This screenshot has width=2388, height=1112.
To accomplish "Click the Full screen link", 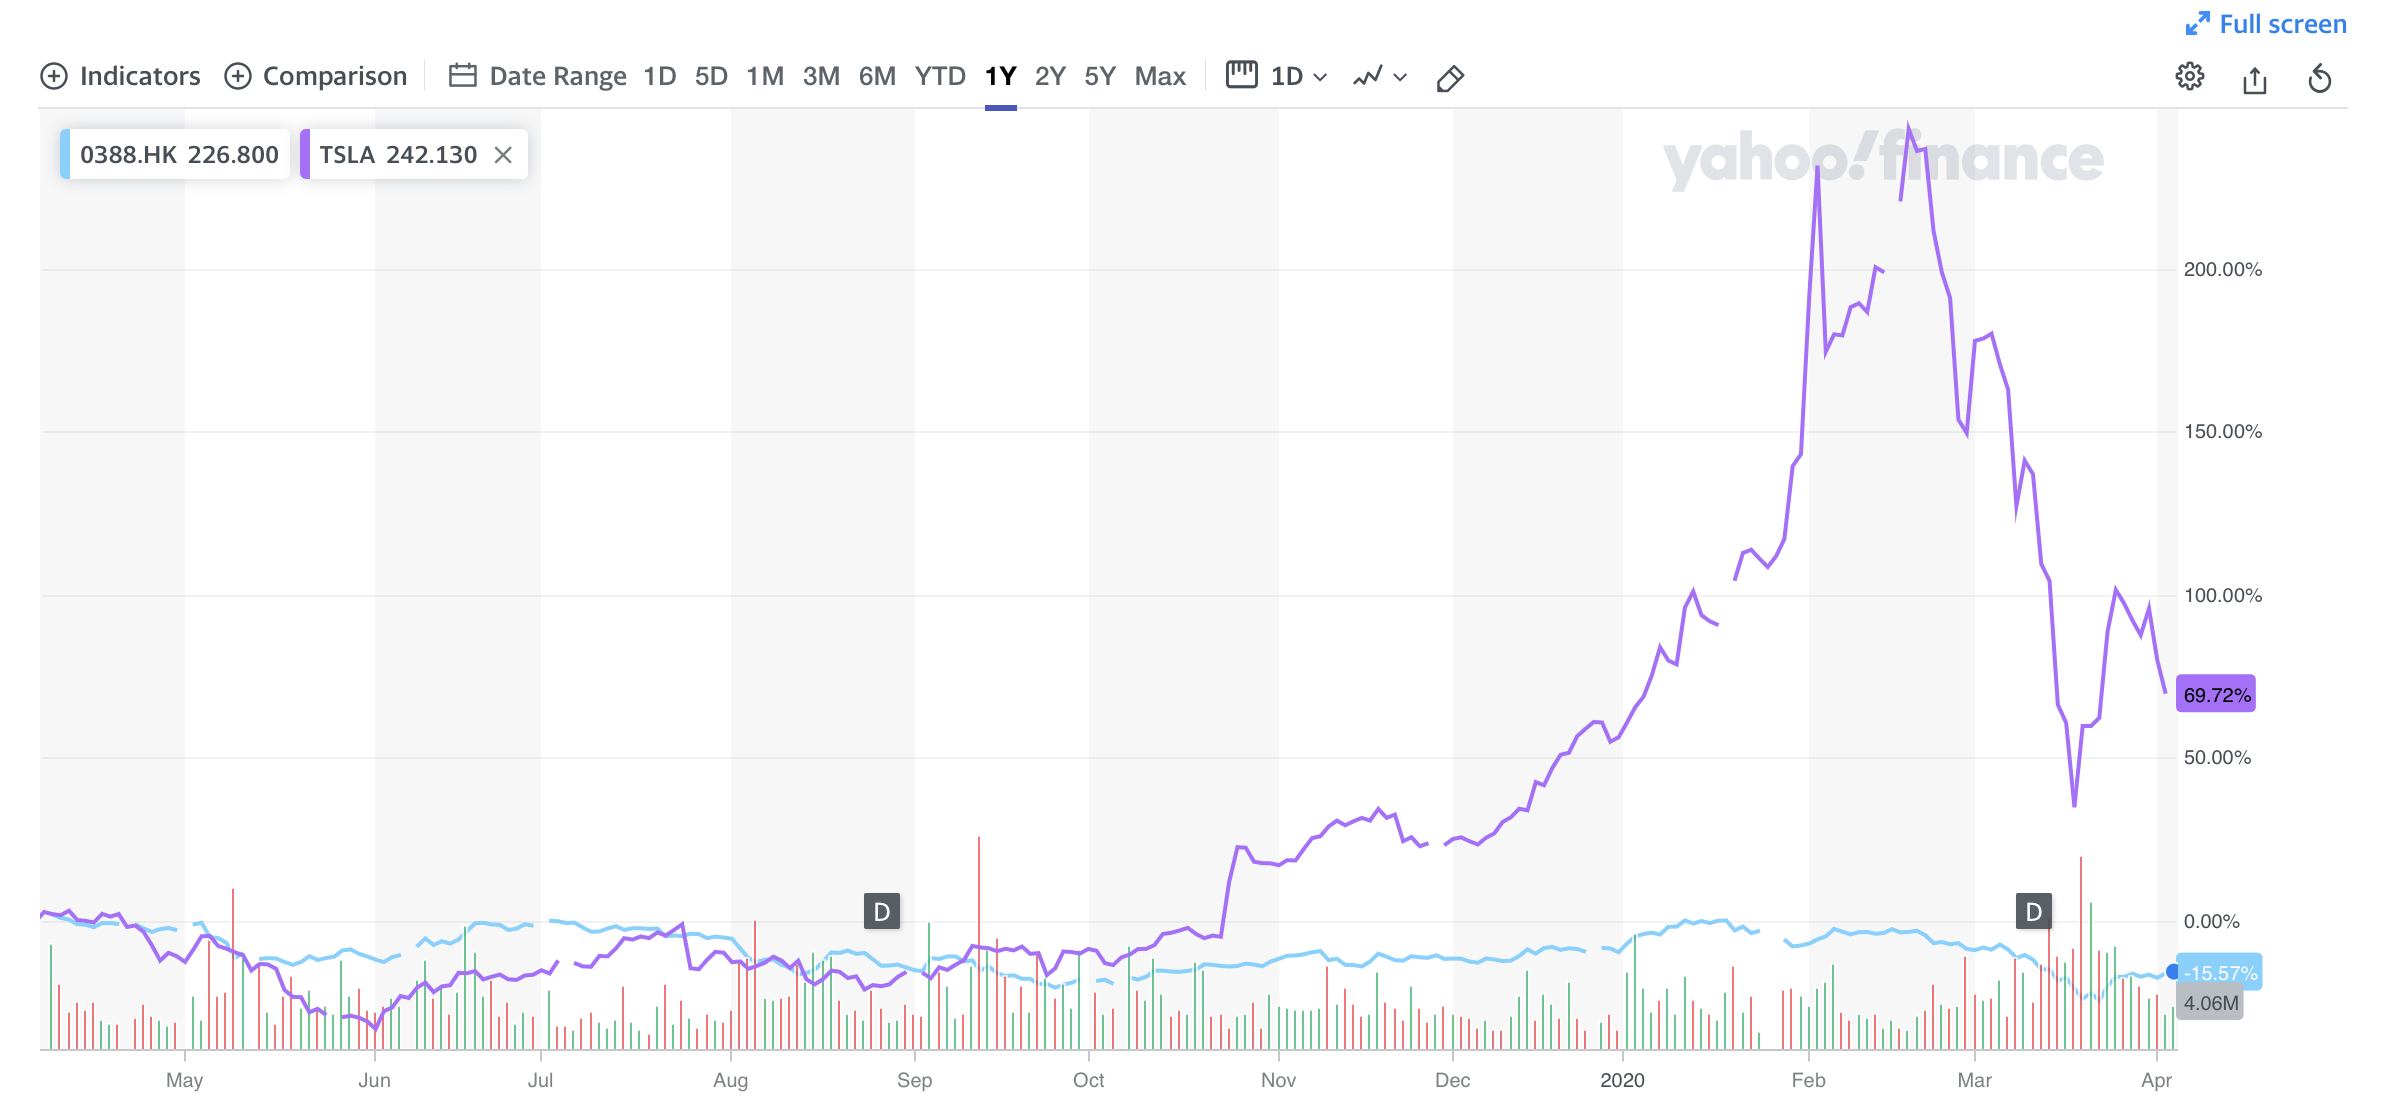I will pos(2282,24).
